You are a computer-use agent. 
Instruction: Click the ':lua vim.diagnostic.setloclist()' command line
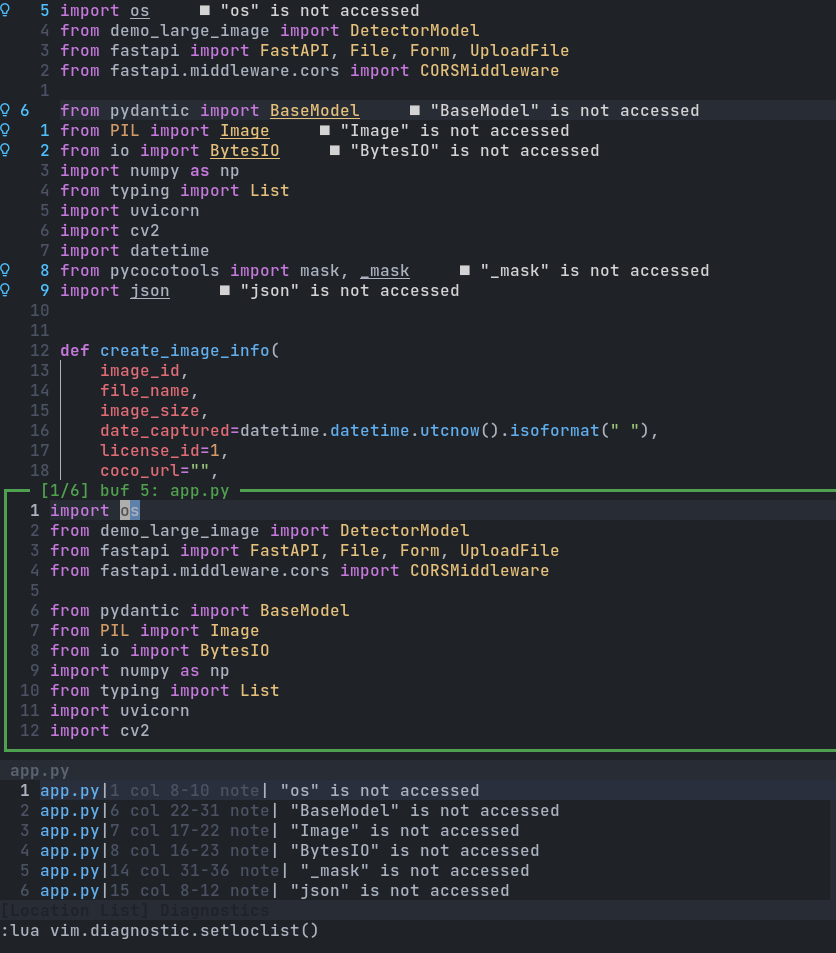pos(160,931)
